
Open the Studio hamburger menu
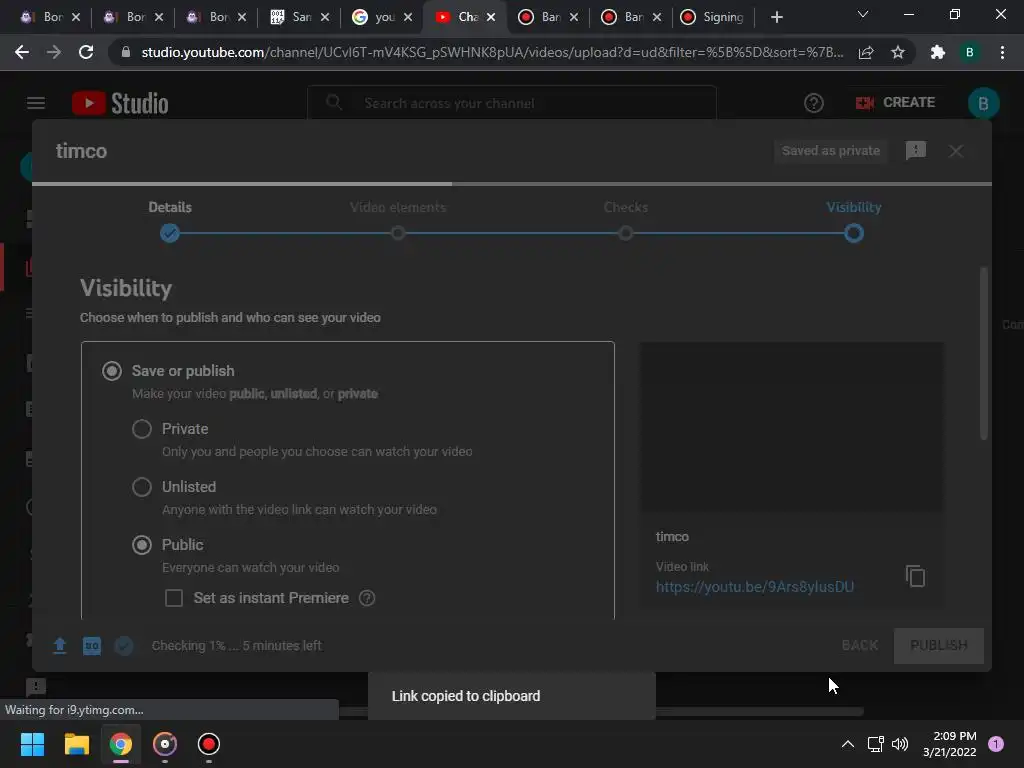point(36,103)
